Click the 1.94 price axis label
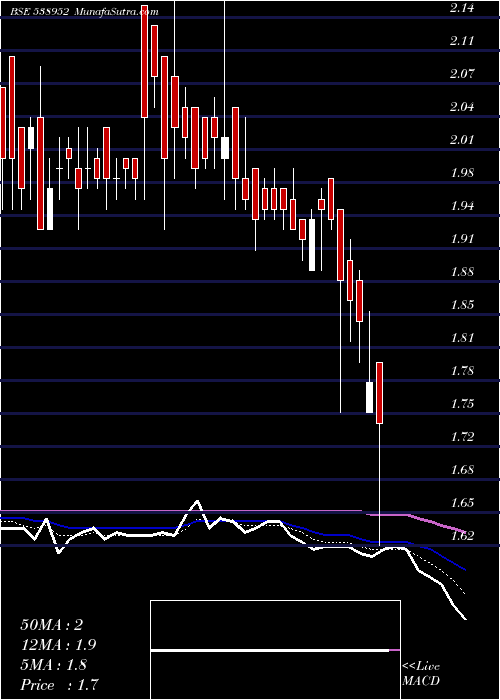The width and height of the screenshot is (500, 700). (462, 206)
